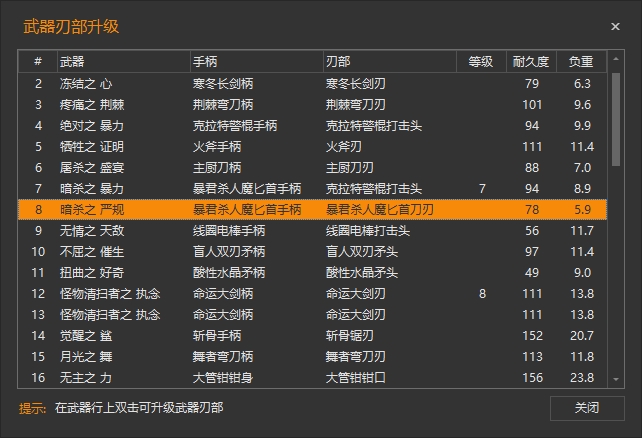
Task: Click durability value 79
Action: click(x=532, y=84)
